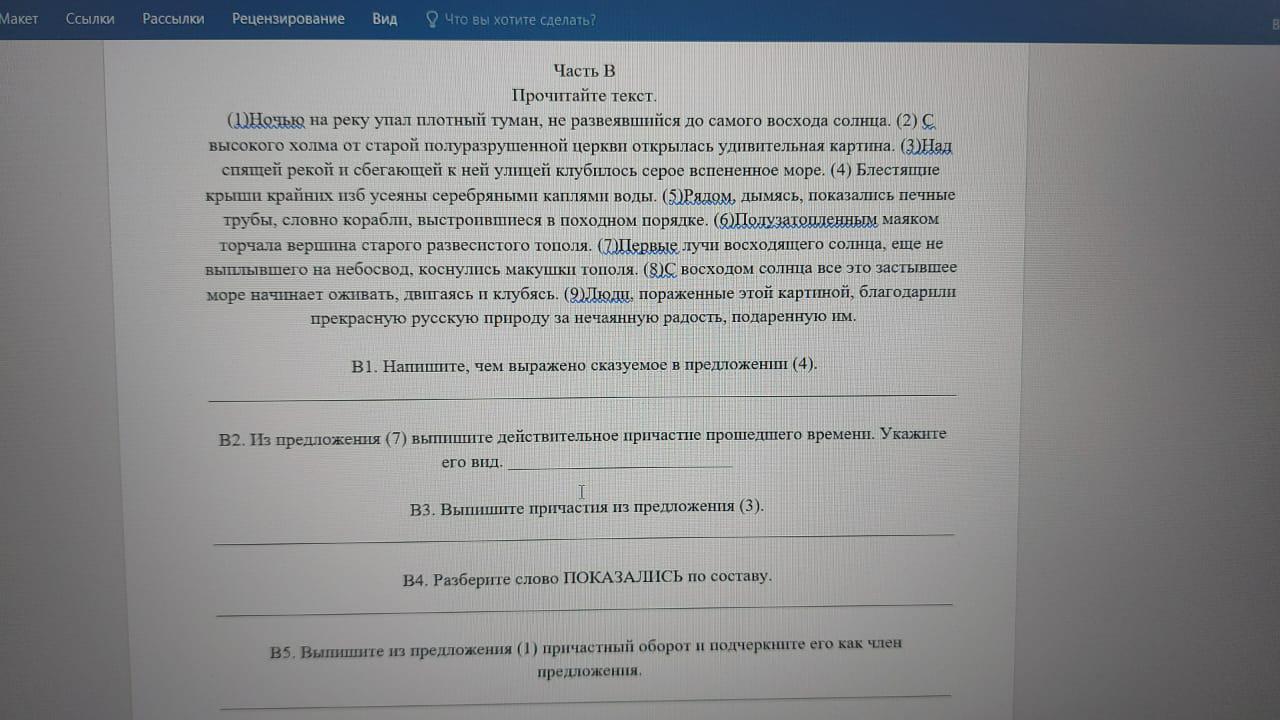Click the heading "Часть В"
This screenshot has height=720, width=1280.
pos(584,70)
